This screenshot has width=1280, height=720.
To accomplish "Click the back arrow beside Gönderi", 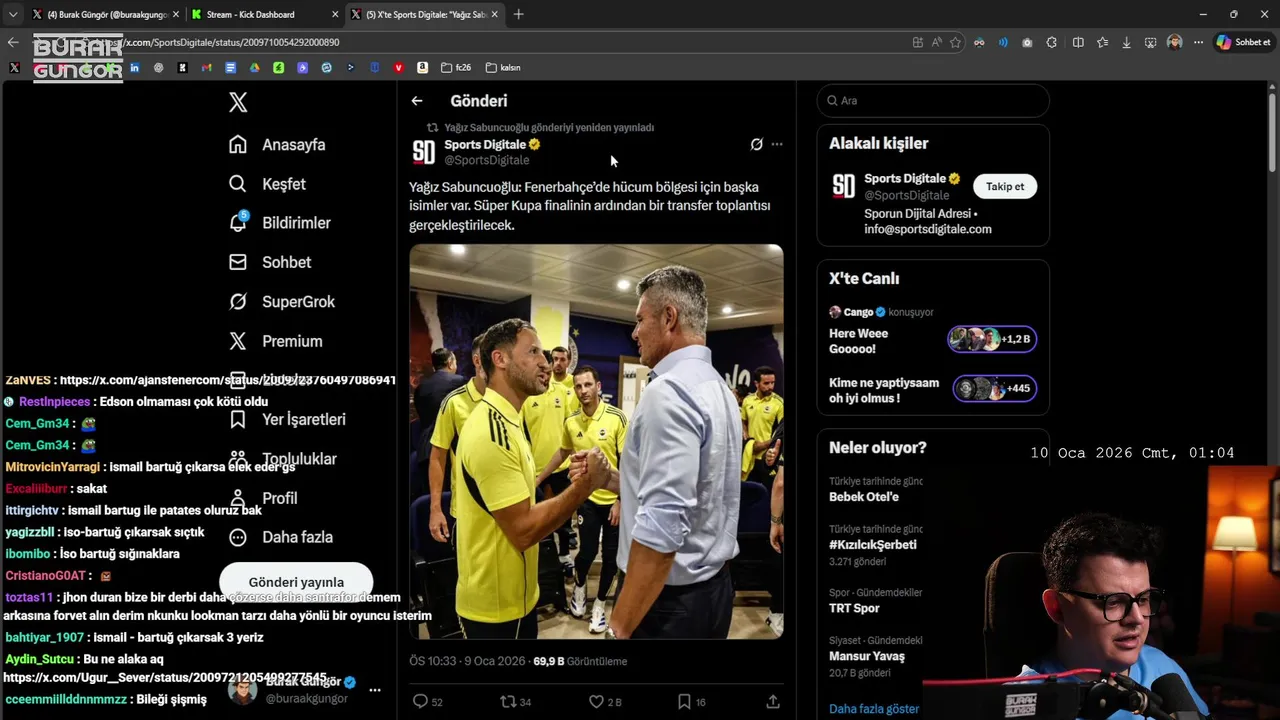I will click(417, 101).
